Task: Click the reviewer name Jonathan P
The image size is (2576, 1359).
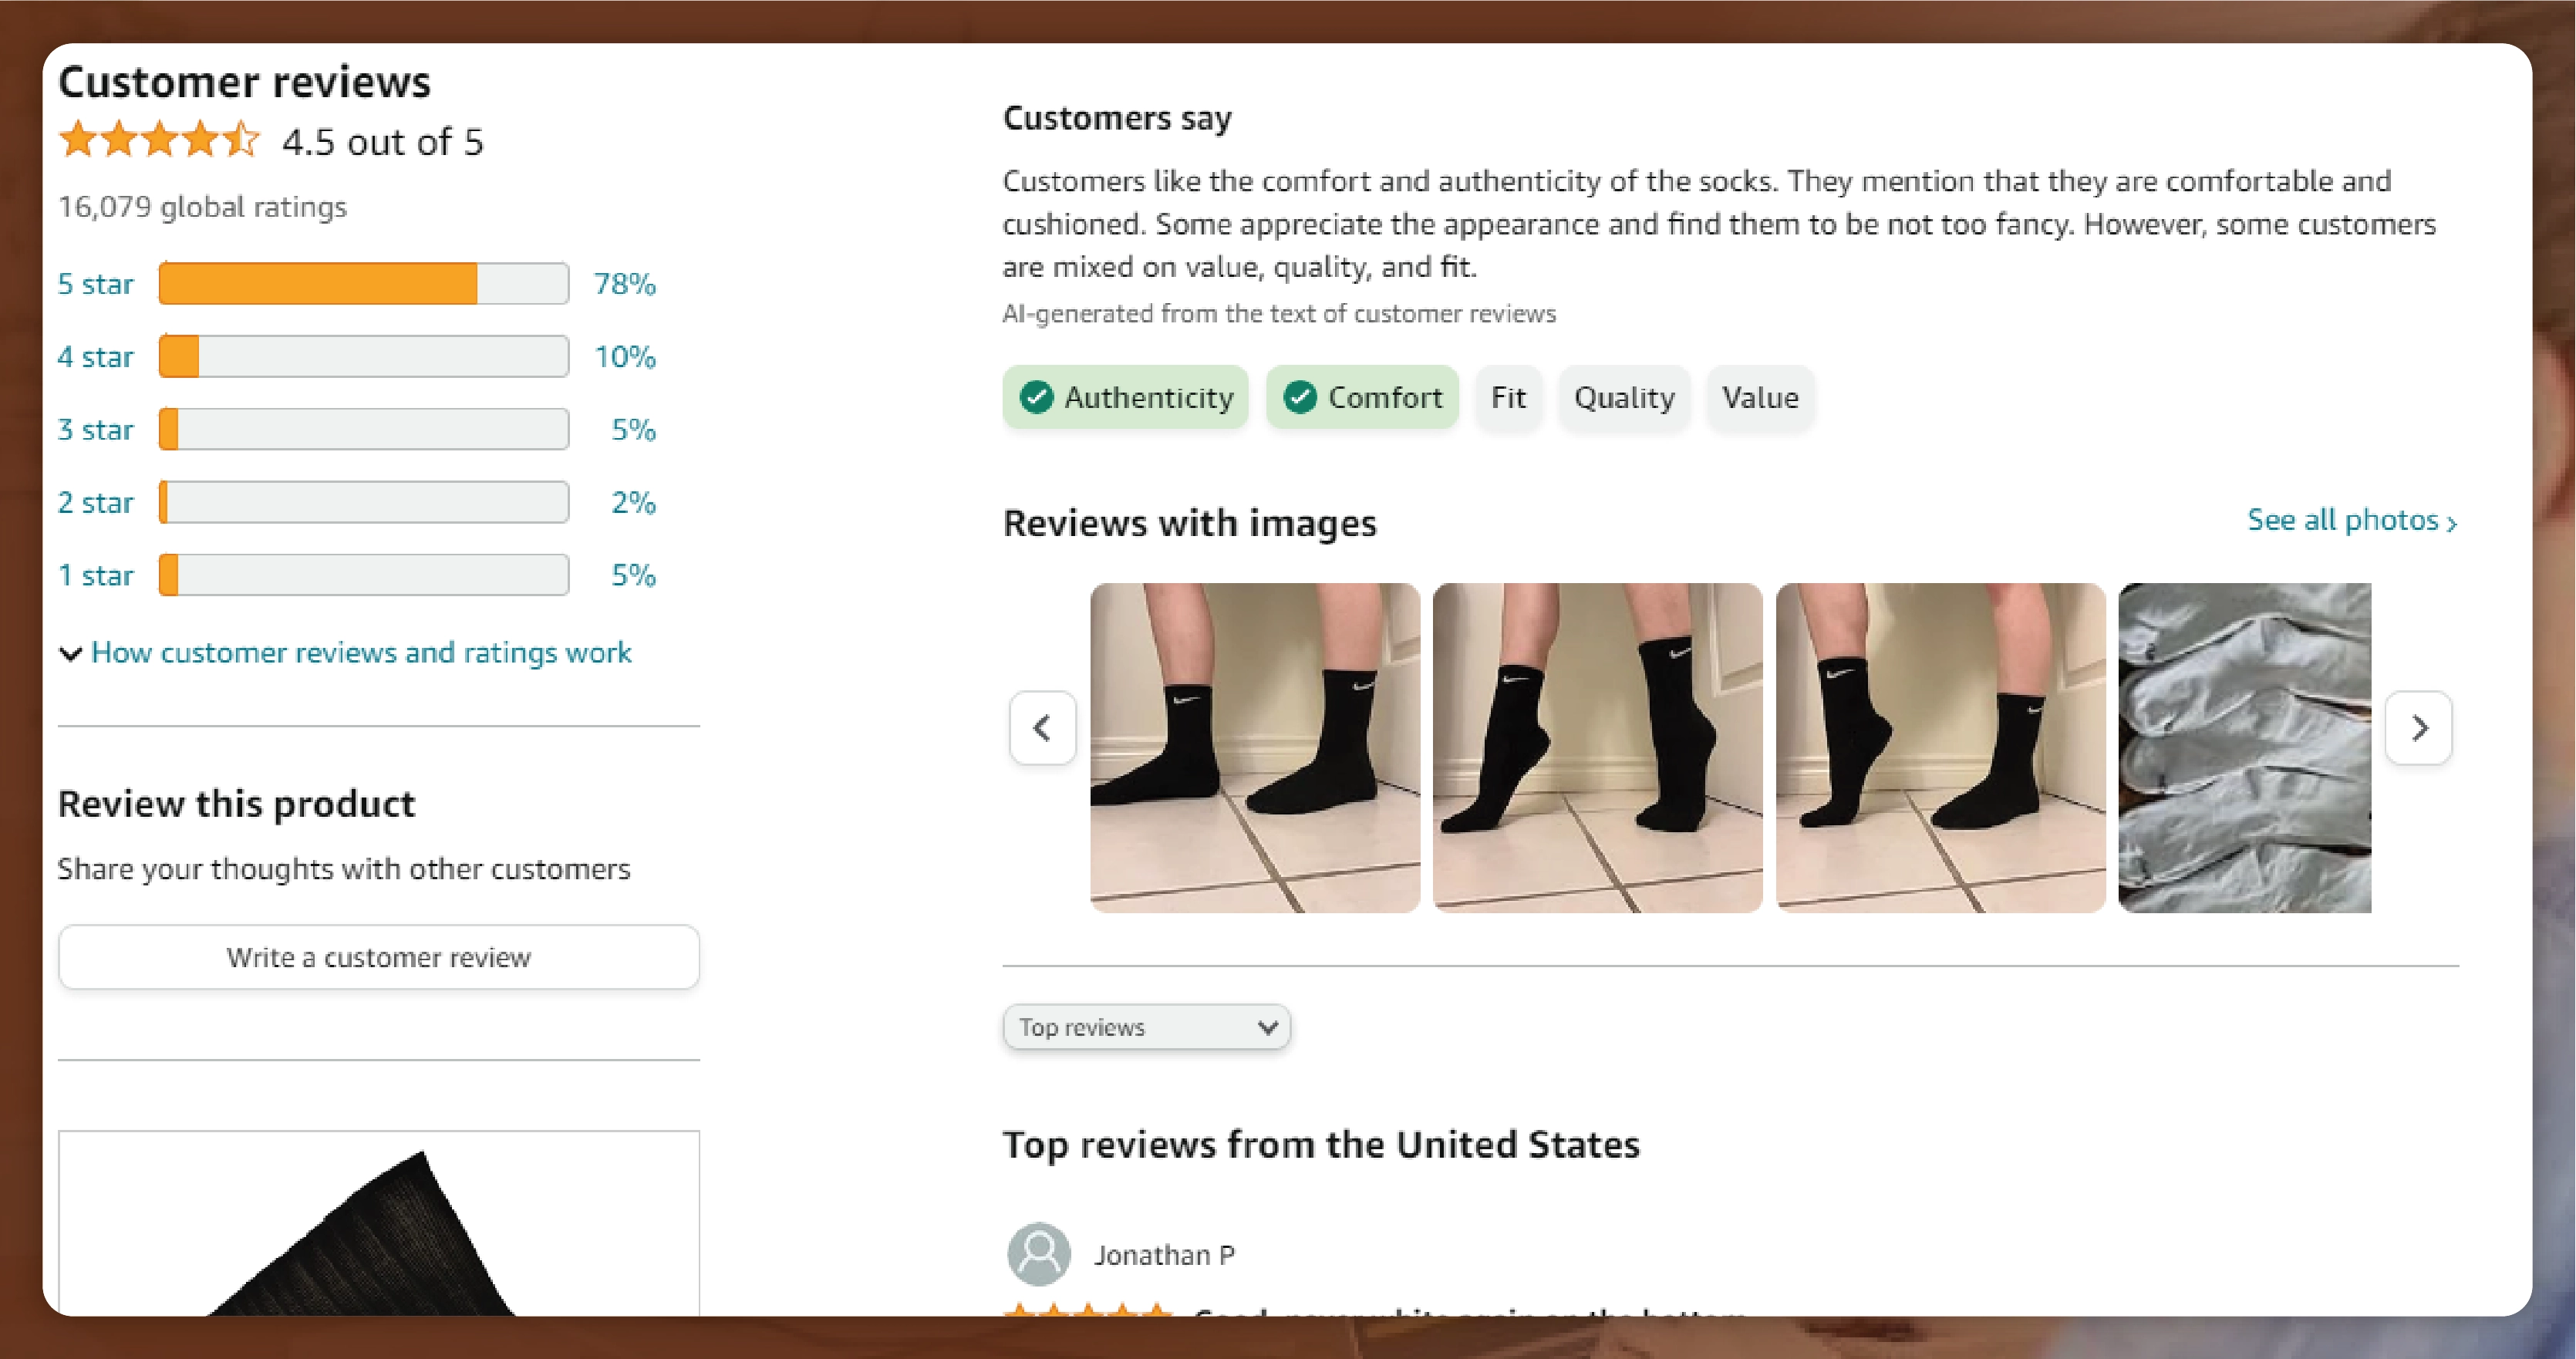Action: pos(1164,1255)
